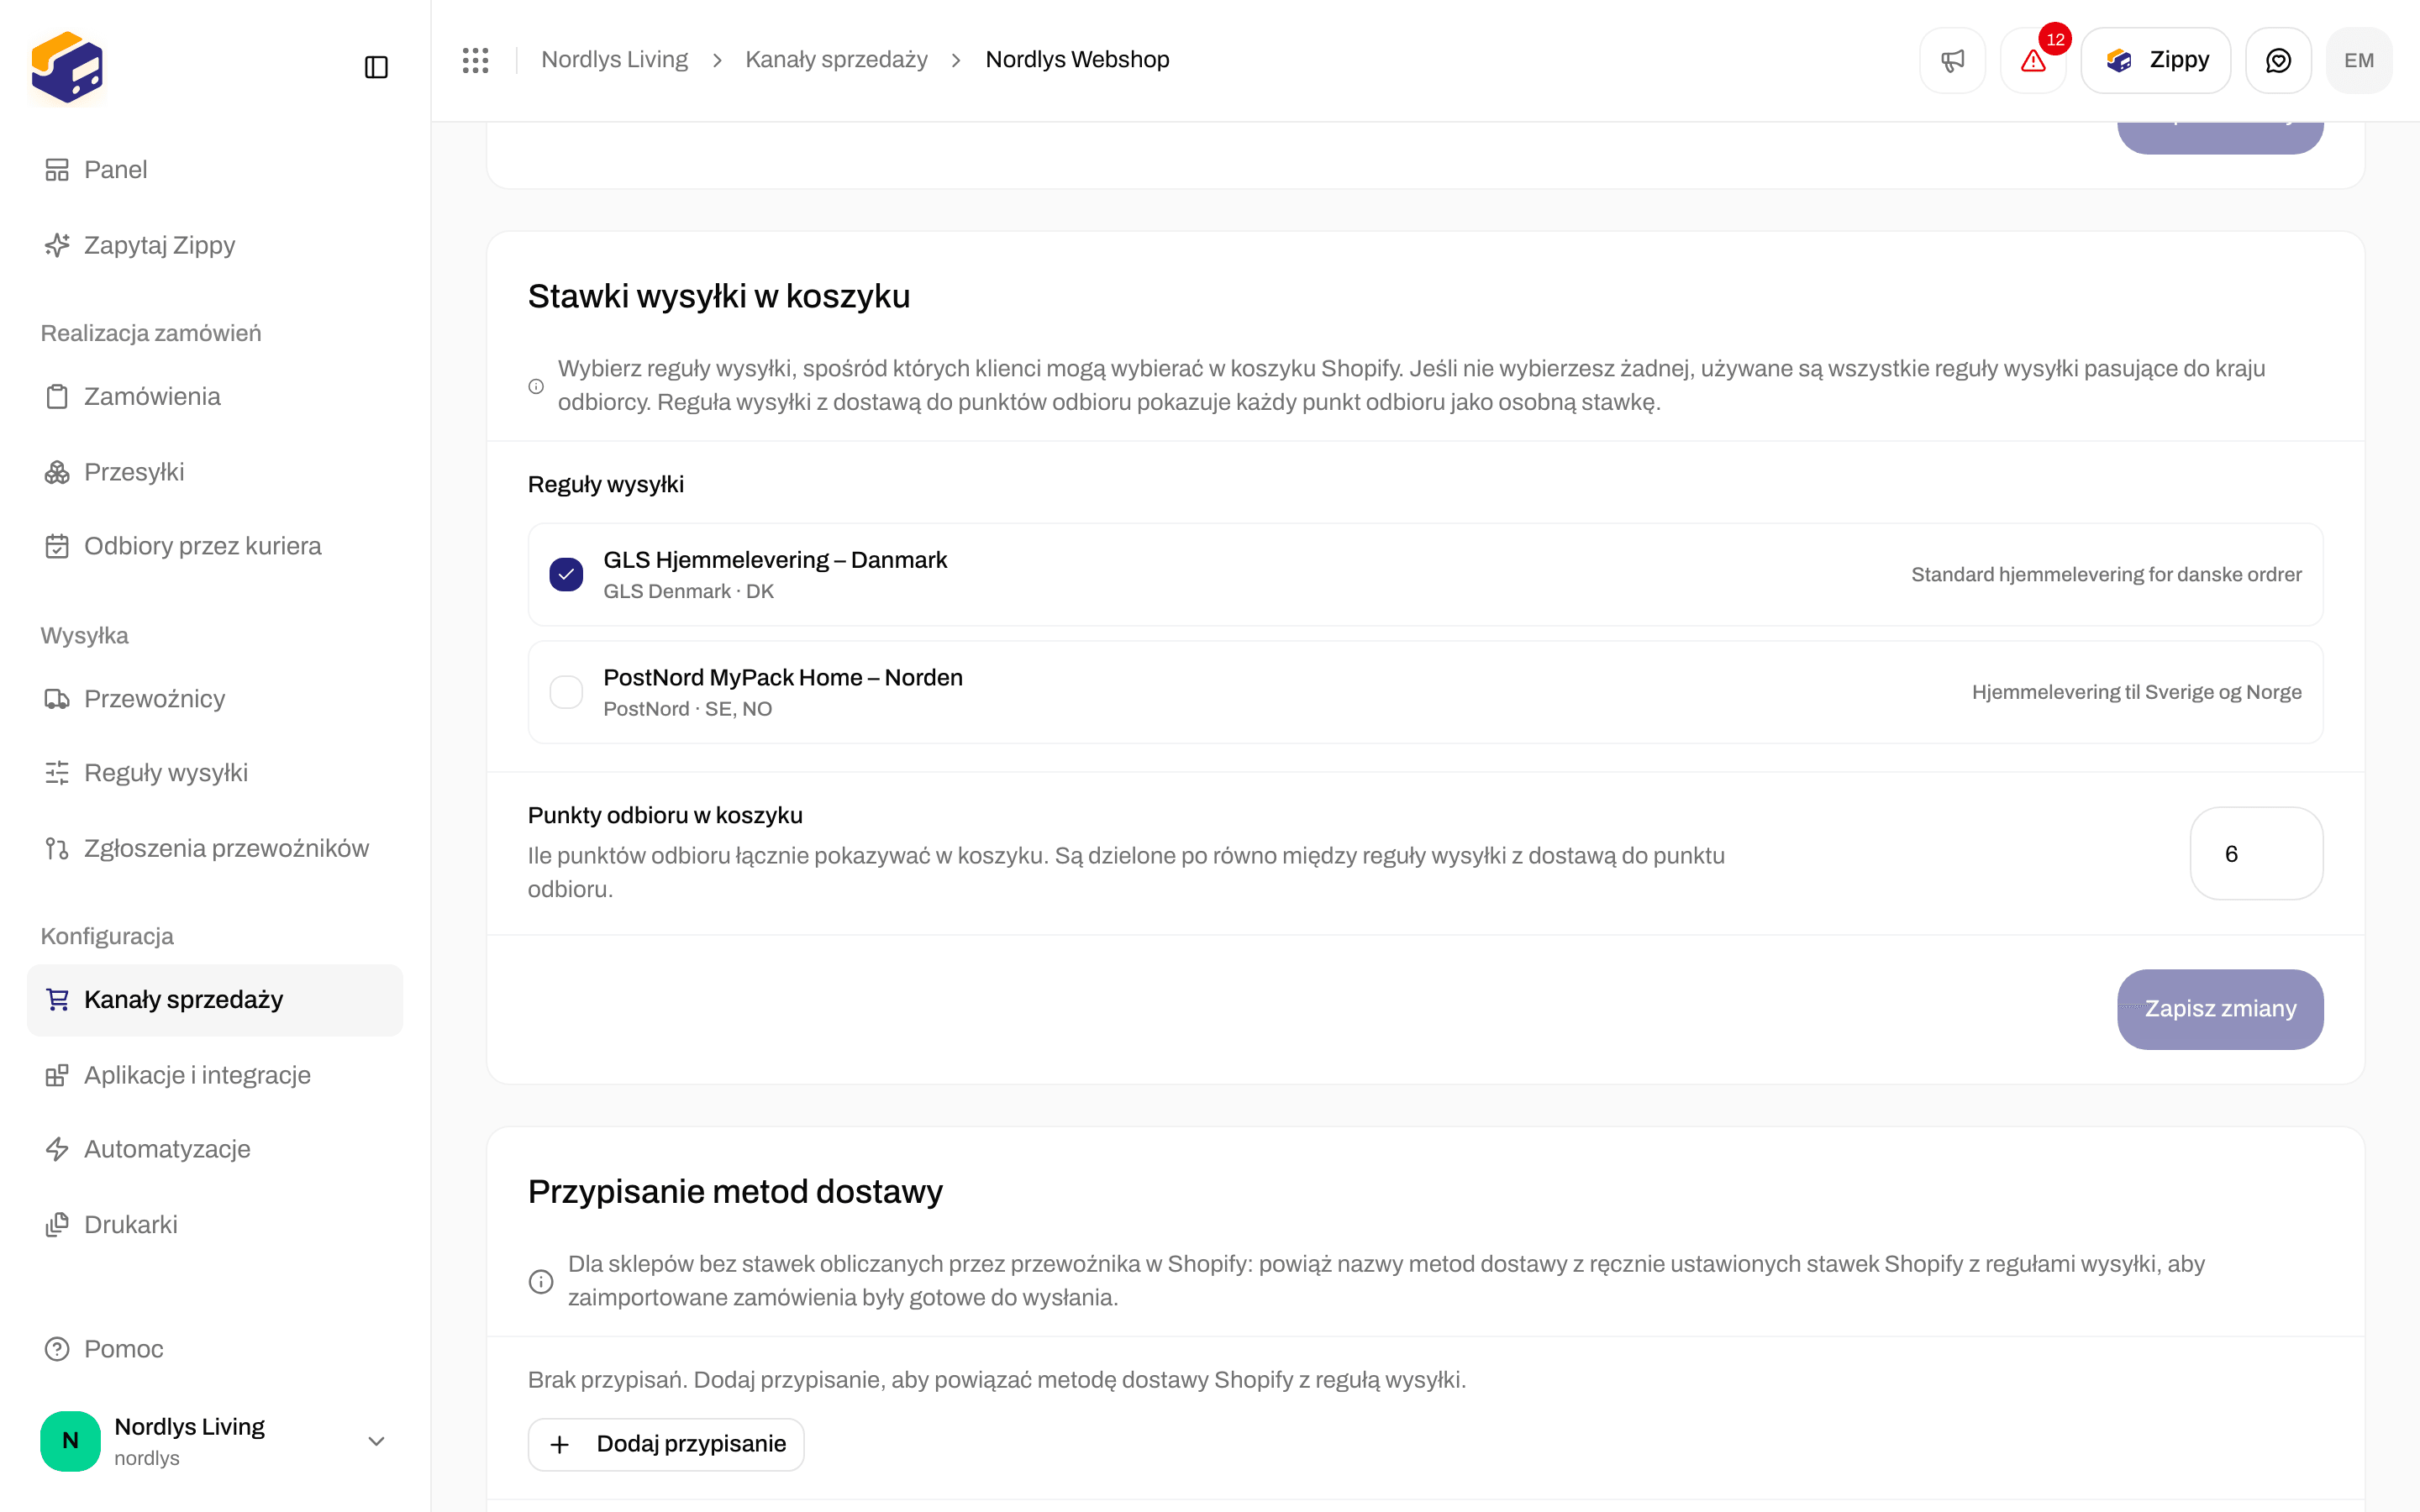This screenshot has width=2420, height=1512.
Task: Collapse the sidebar panel icon
Action: point(376,67)
